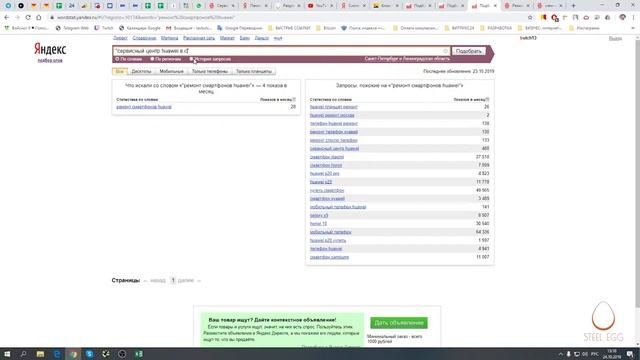Open 'honor 10' query link
This screenshot has width=640, height=360.
[x=318, y=224]
